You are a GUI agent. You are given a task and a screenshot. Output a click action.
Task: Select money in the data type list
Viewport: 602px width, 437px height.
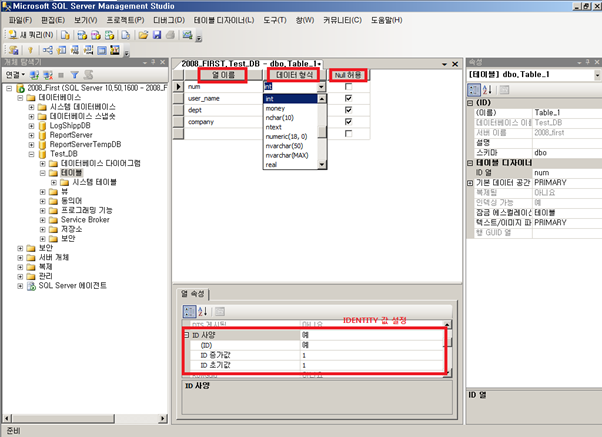291,109
